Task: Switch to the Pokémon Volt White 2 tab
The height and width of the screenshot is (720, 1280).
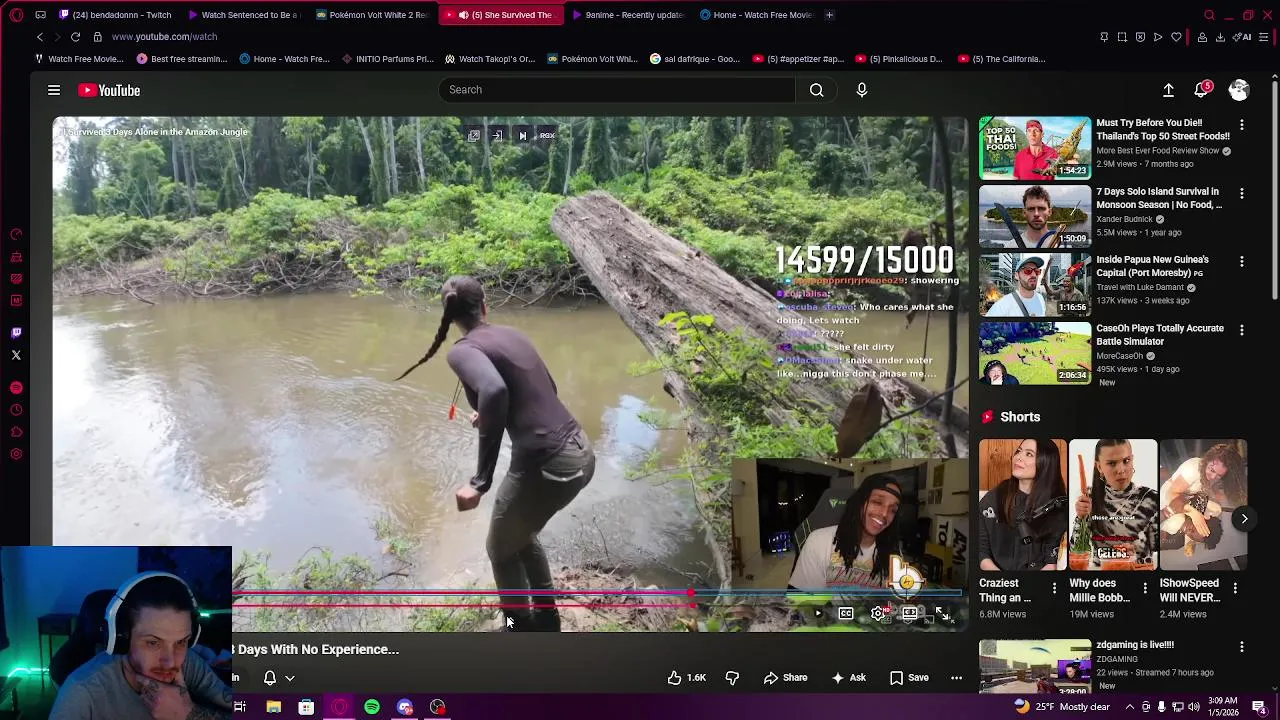Action: click(x=371, y=15)
